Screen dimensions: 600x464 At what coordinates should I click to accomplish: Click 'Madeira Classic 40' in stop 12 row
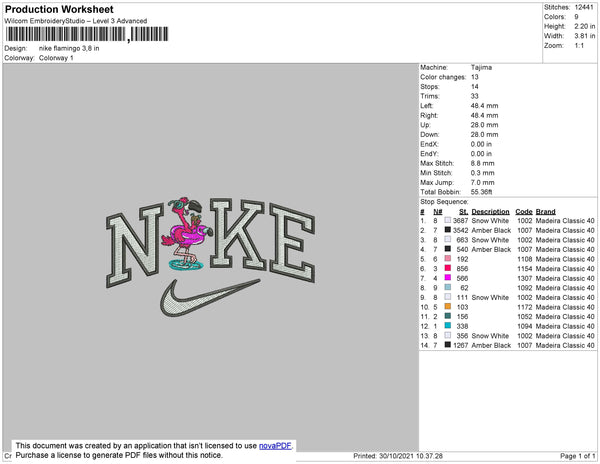(565, 326)
